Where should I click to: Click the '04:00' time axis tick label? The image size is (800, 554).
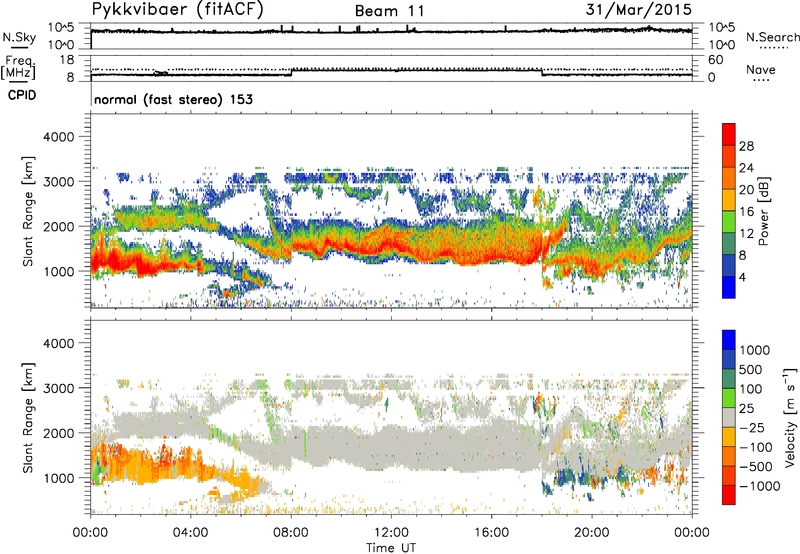191,533
